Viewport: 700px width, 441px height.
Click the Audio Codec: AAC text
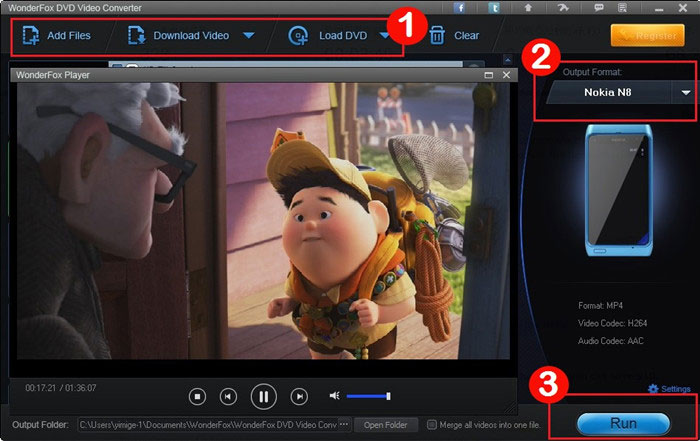coord(611,341)
